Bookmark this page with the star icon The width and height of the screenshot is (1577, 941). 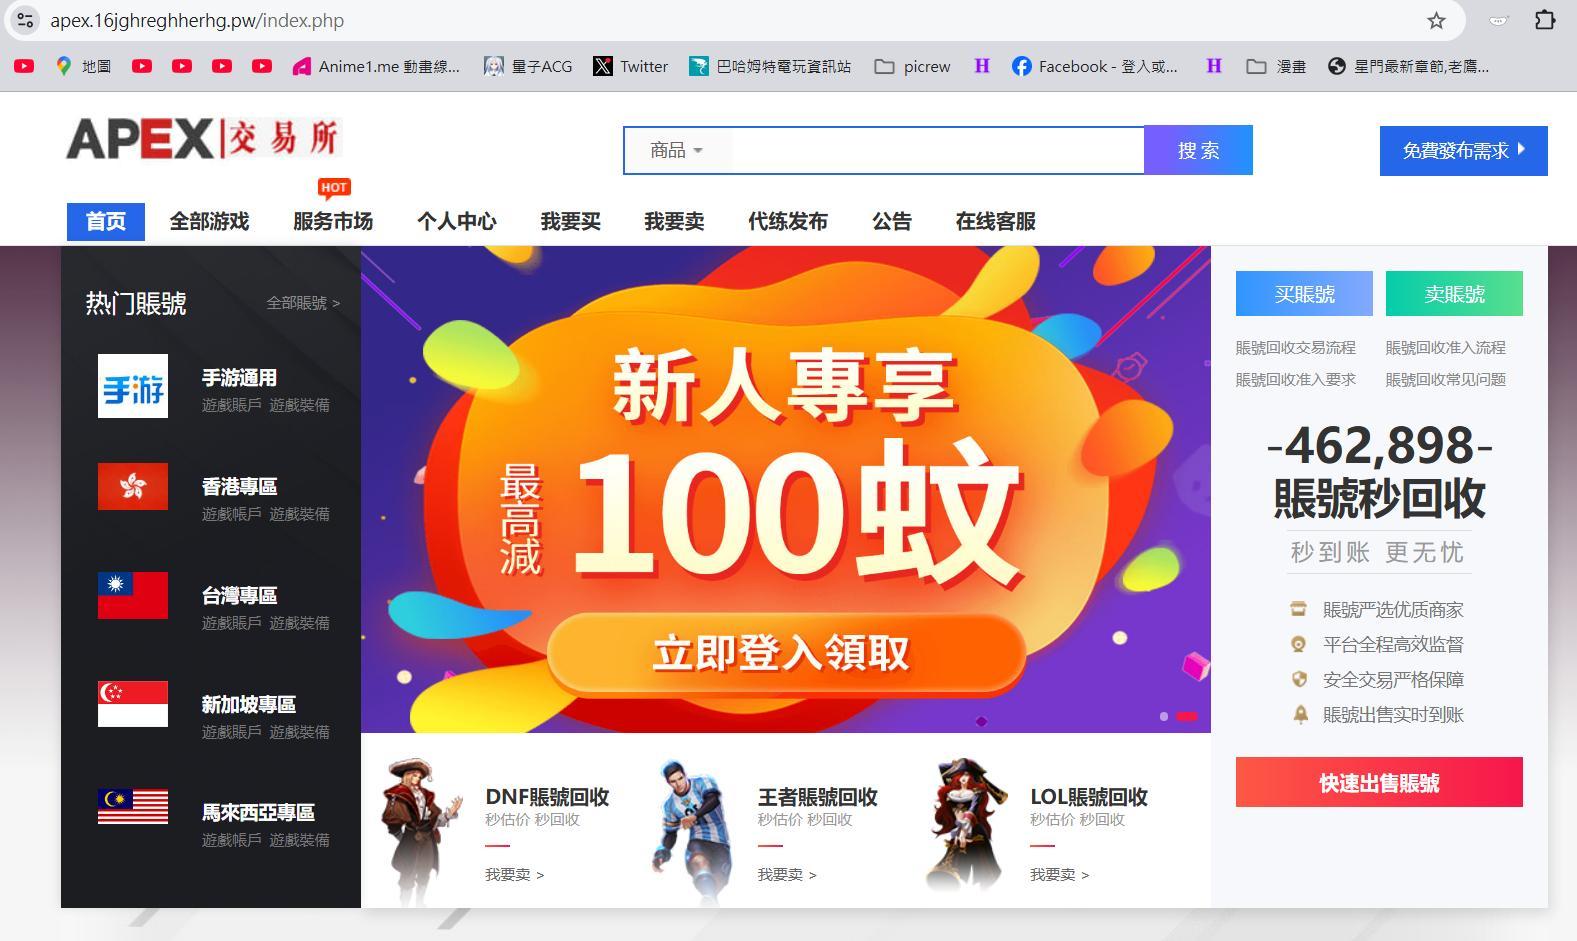pyautogui.click(x=1436, y=20)
